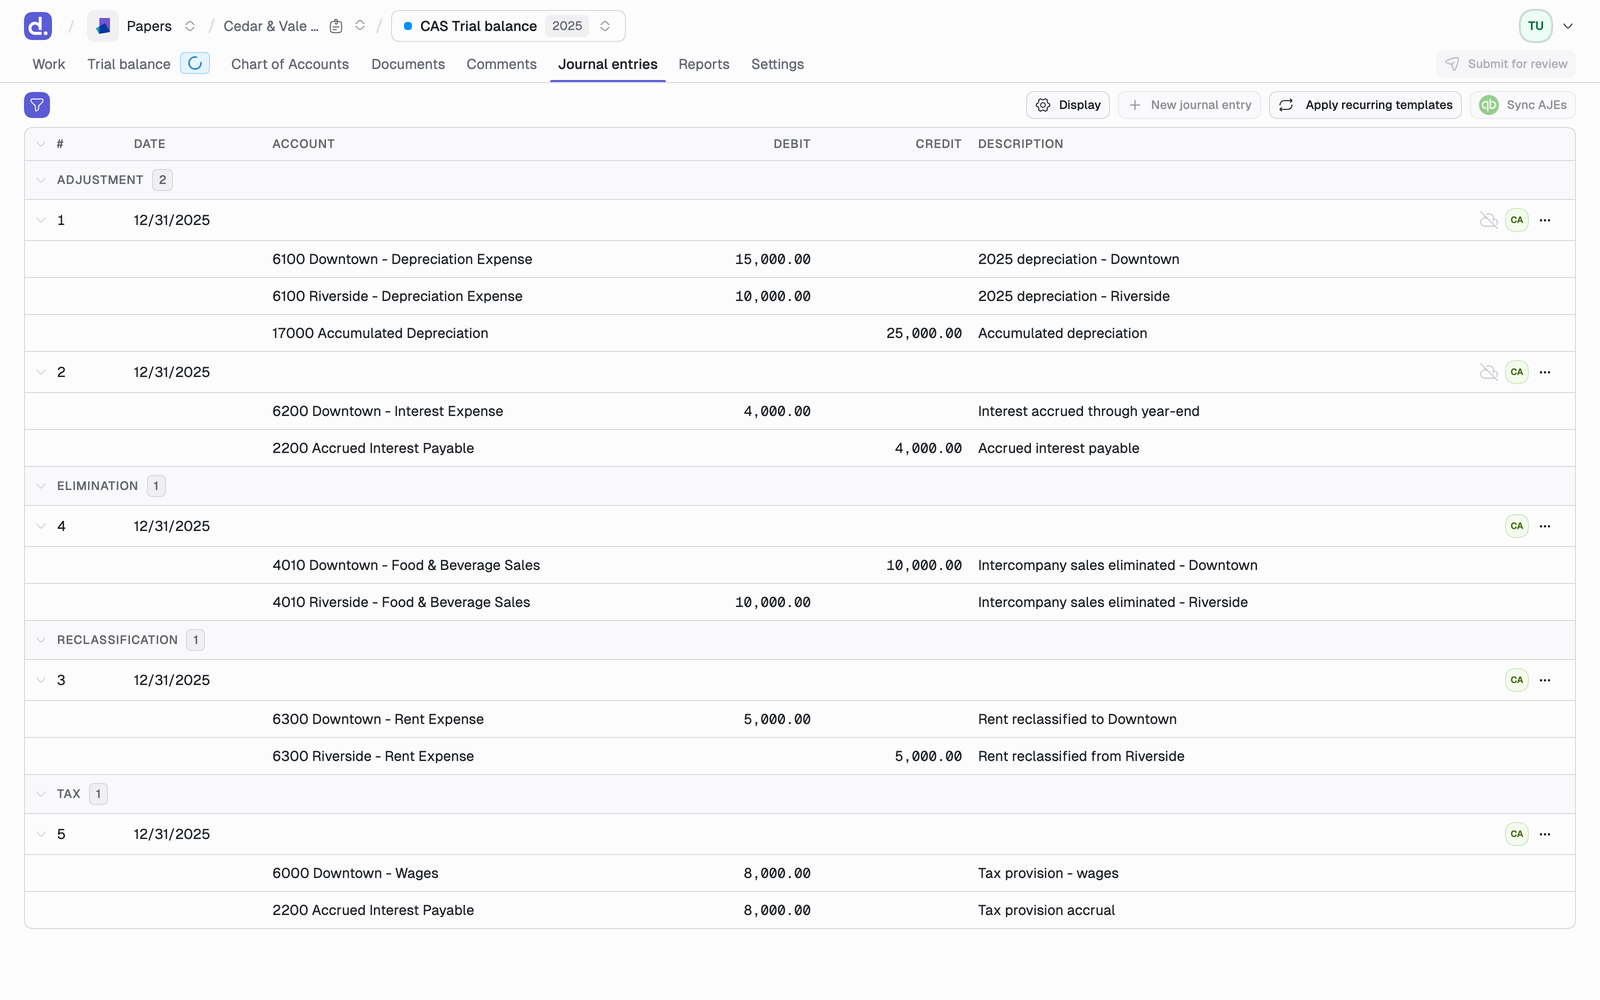Open the Comments tab
This screenshot has width=1600, height=1000.
(502, 64)
